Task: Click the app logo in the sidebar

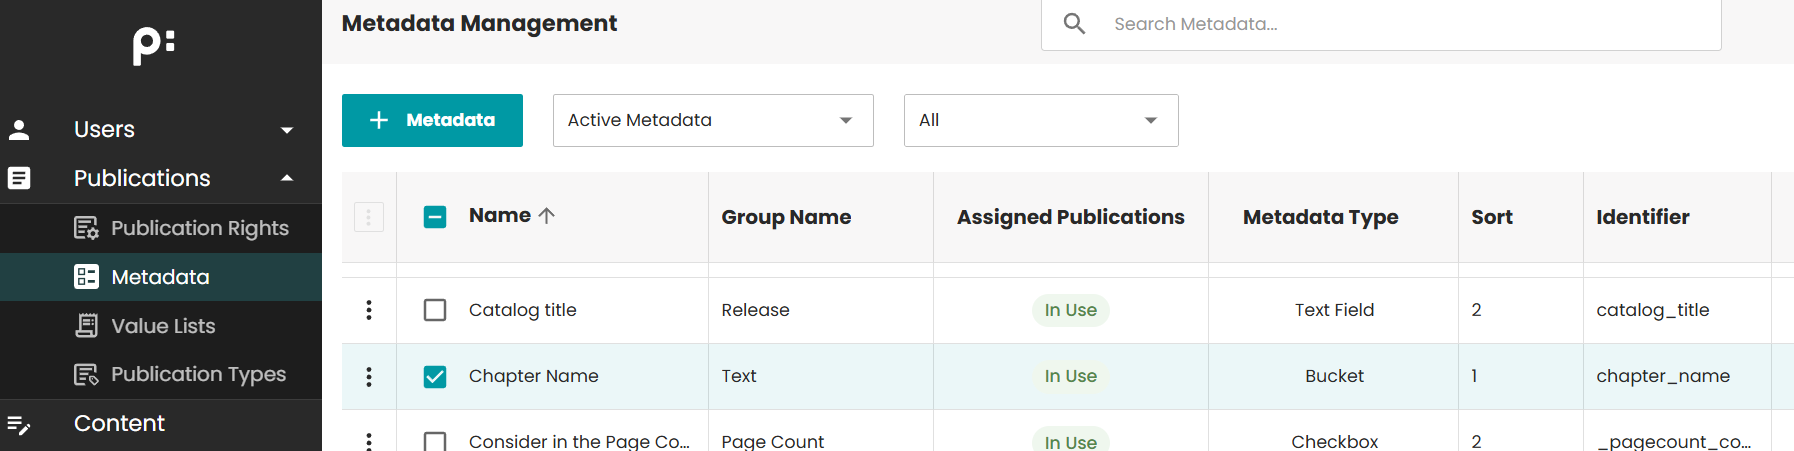Action: (154, 45)
